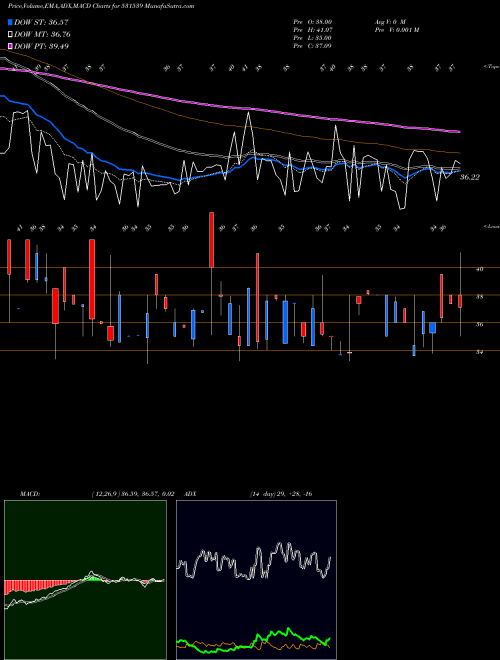Click the 36.22 current price label
The image size is (500, 660).
pos(470,178)
